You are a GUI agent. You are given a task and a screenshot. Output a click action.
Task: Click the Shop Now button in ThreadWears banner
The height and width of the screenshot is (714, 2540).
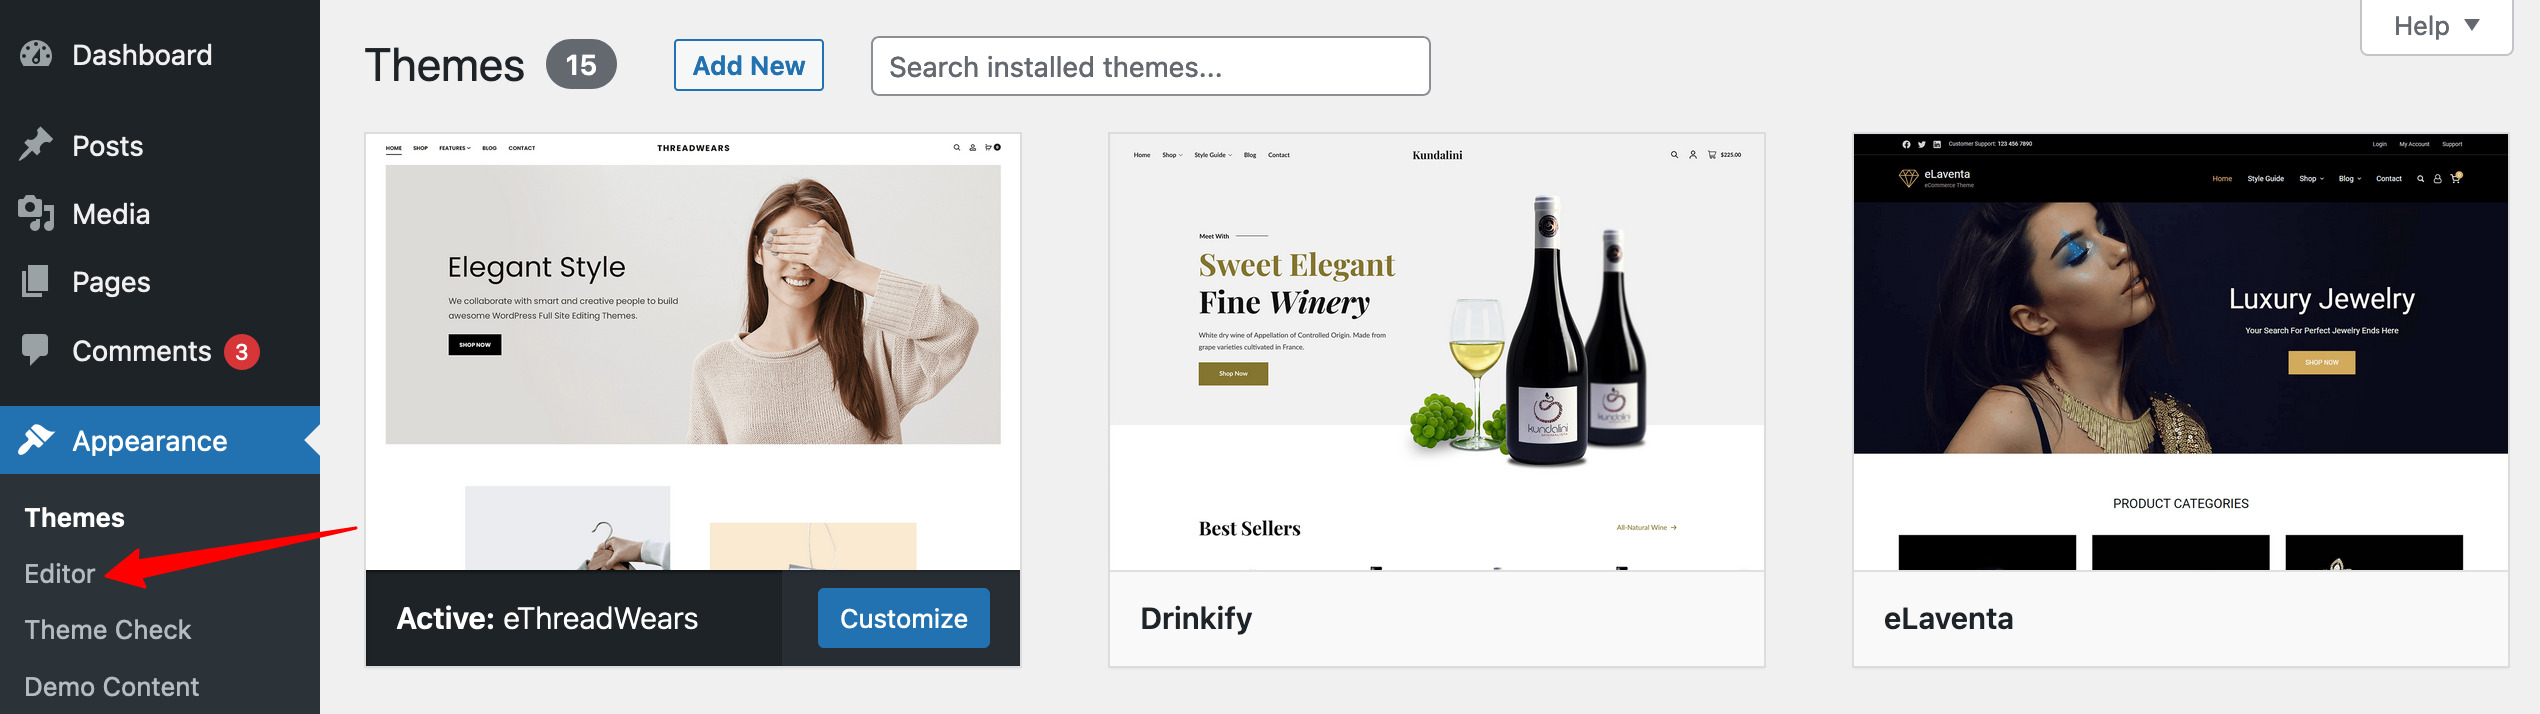[475, 344]
